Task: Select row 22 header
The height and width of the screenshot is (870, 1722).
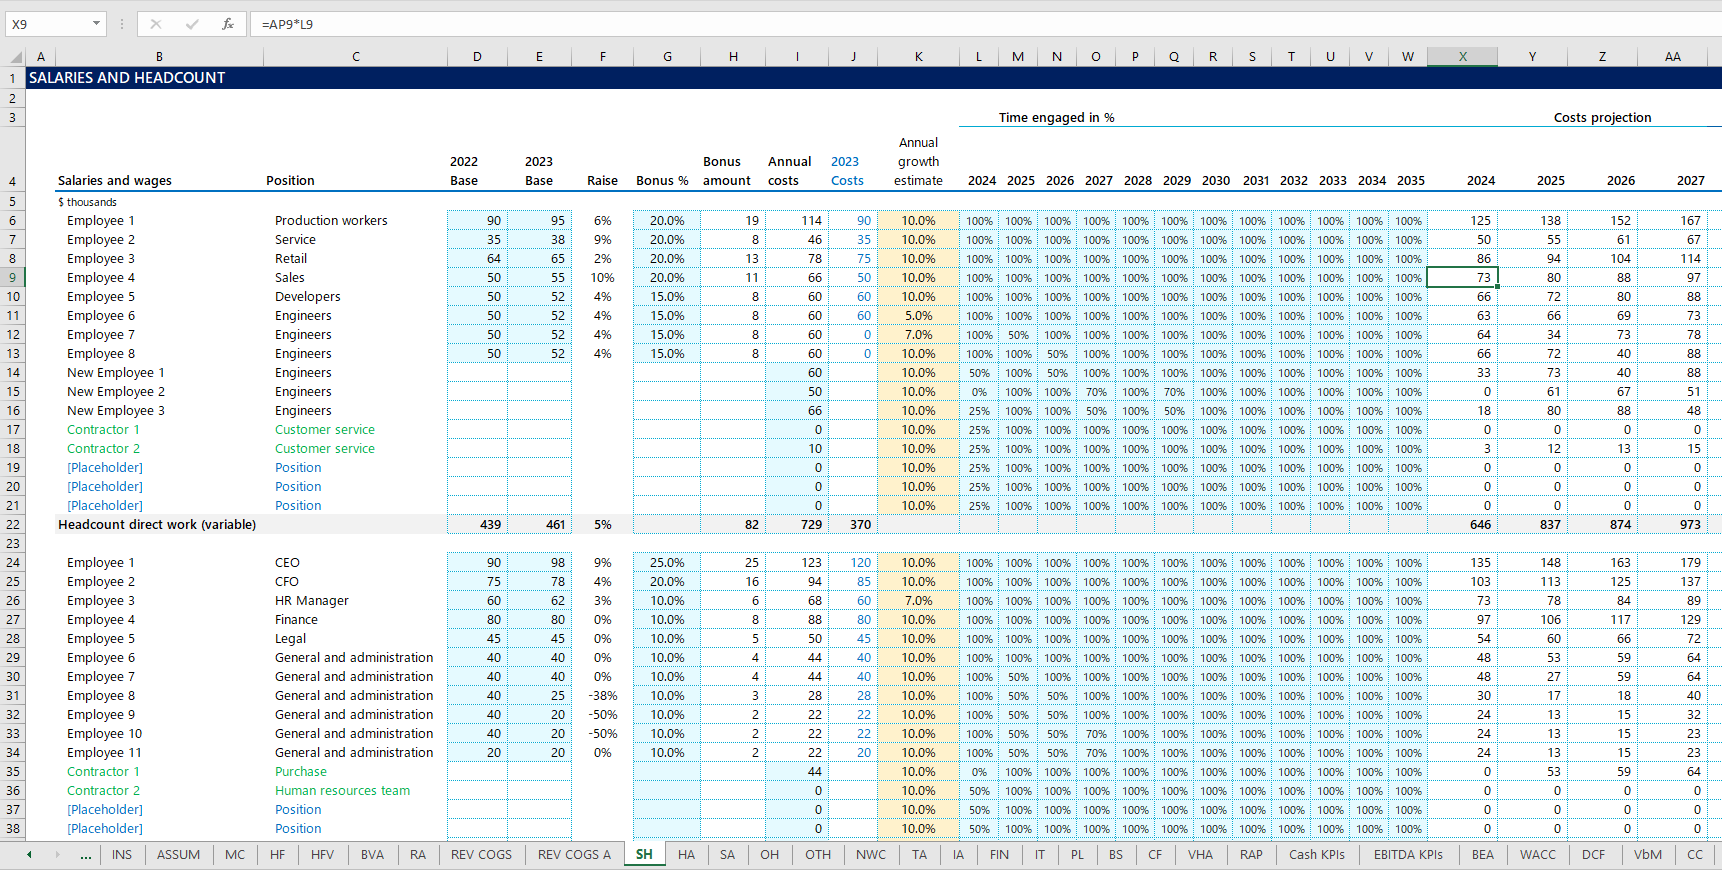Action: click(13, 525)
